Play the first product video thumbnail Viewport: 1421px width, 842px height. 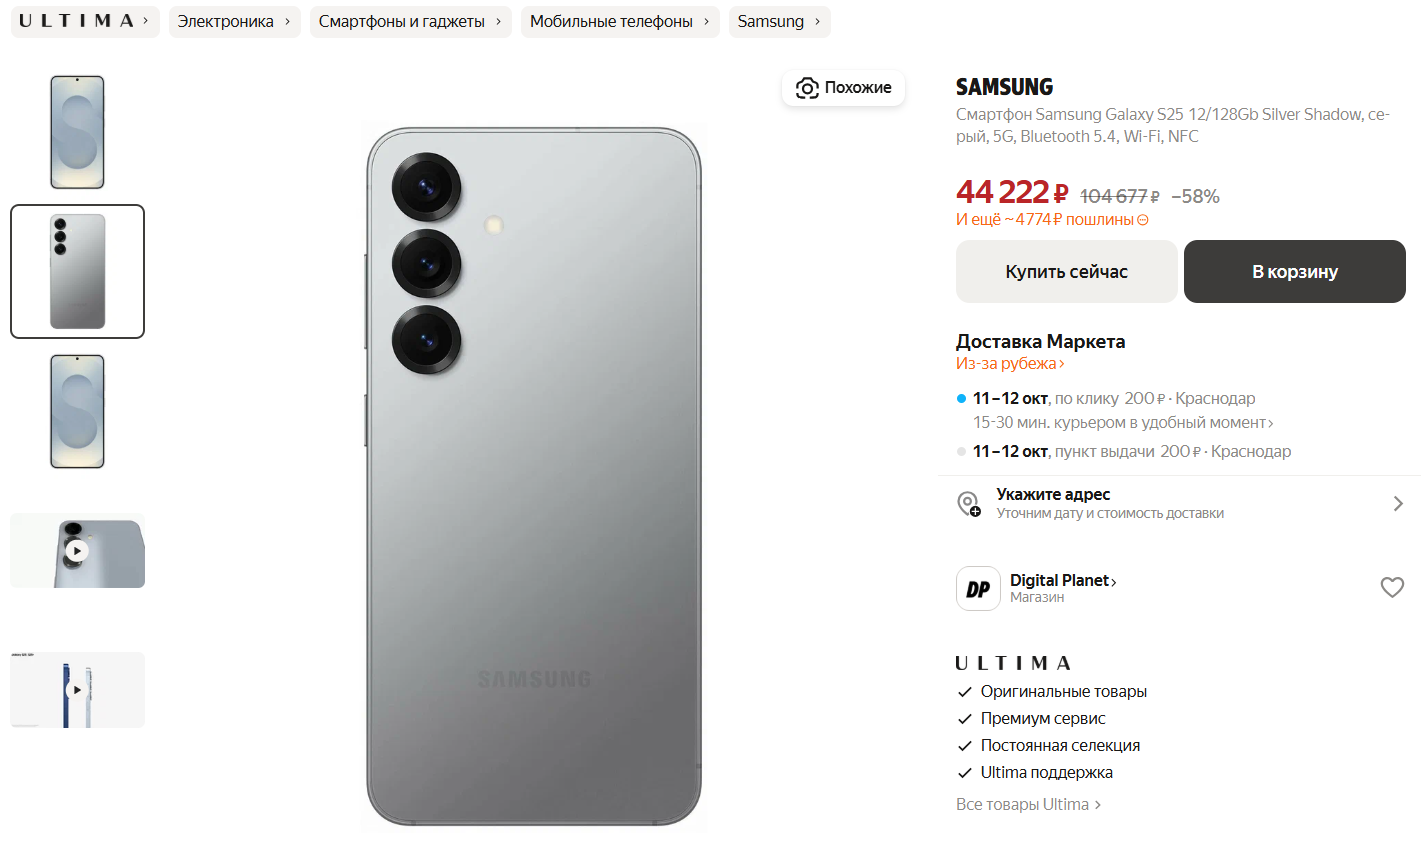pos(77,550)
